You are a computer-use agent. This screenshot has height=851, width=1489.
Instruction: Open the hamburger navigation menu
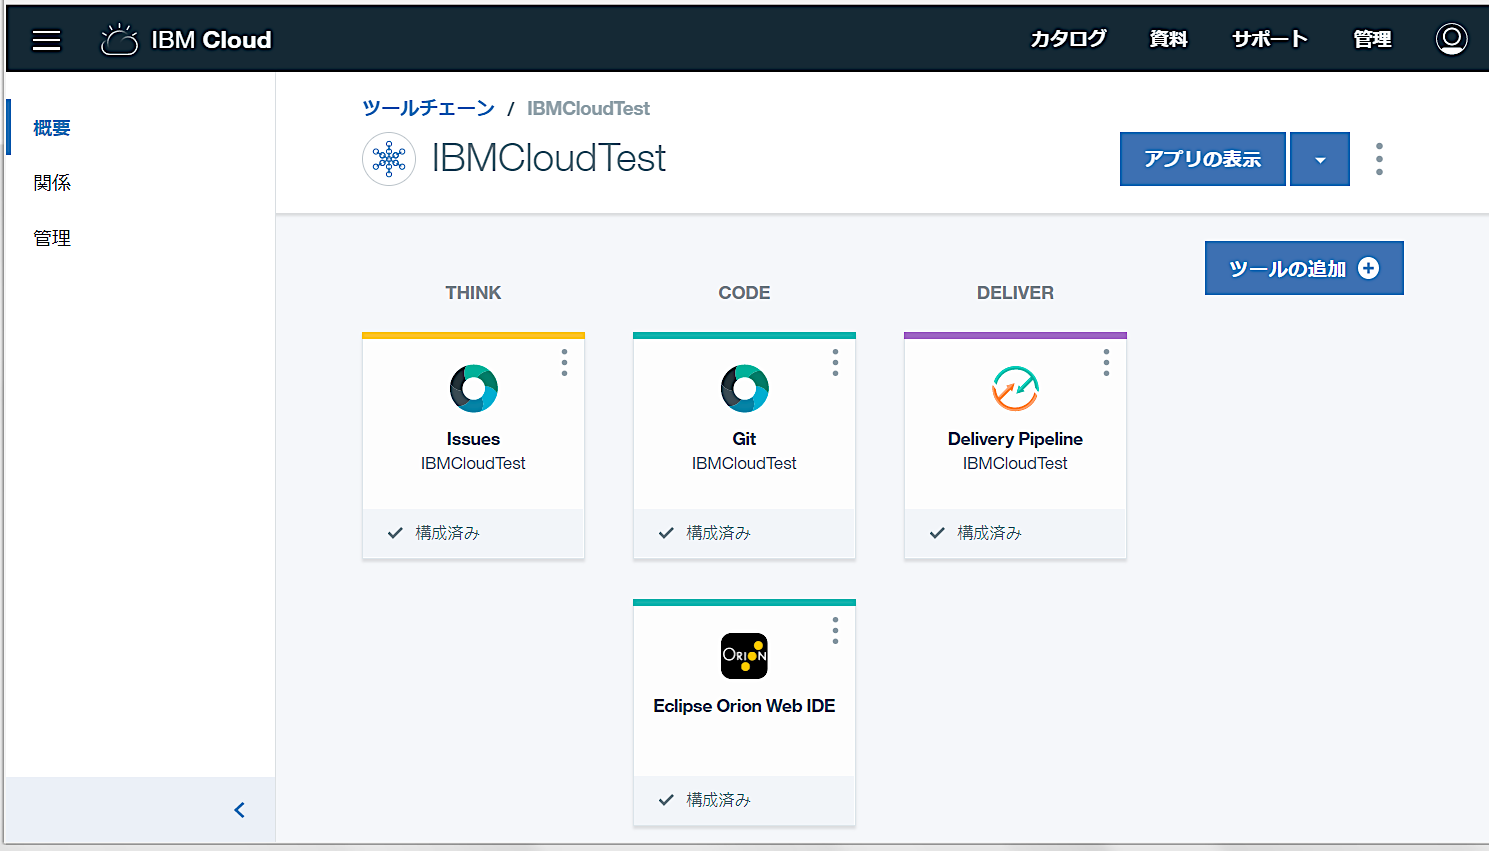[46, 40]
